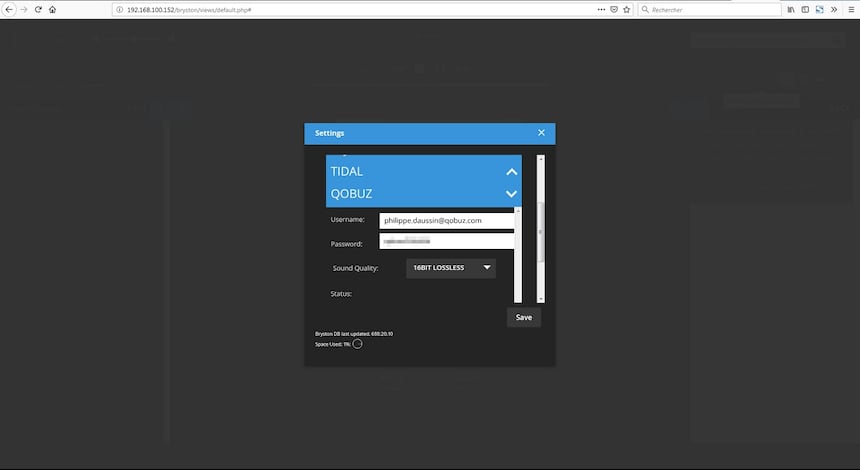Click the blue extension icon in the toolbar

point(819,9)
